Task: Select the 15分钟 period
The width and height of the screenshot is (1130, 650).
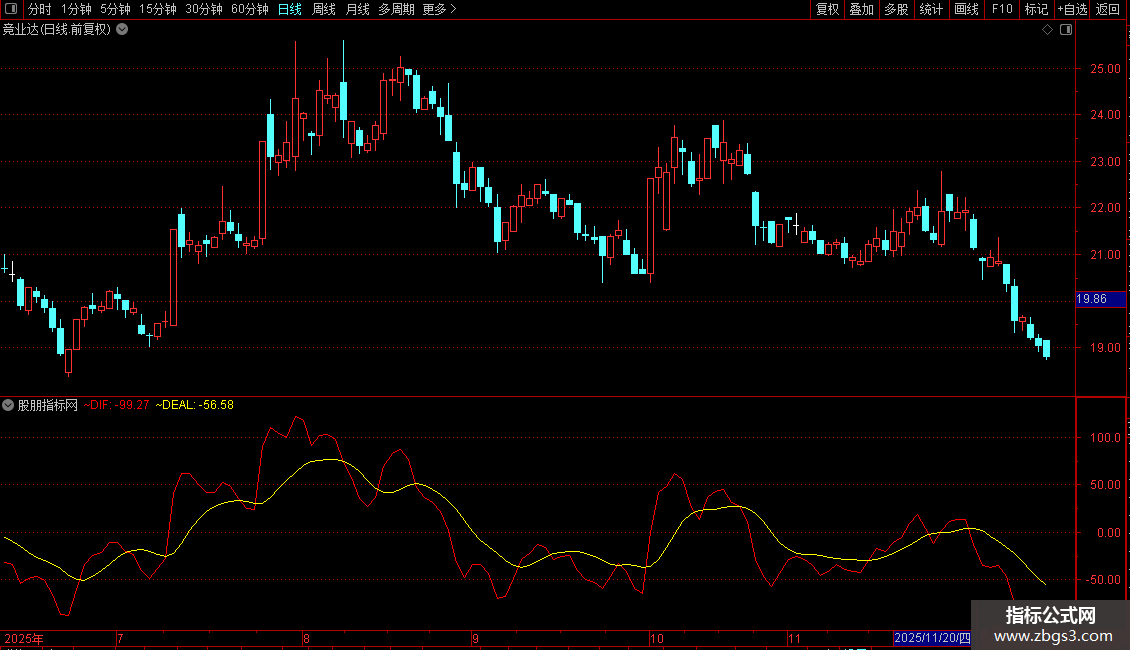Action: tap(158, 9)
